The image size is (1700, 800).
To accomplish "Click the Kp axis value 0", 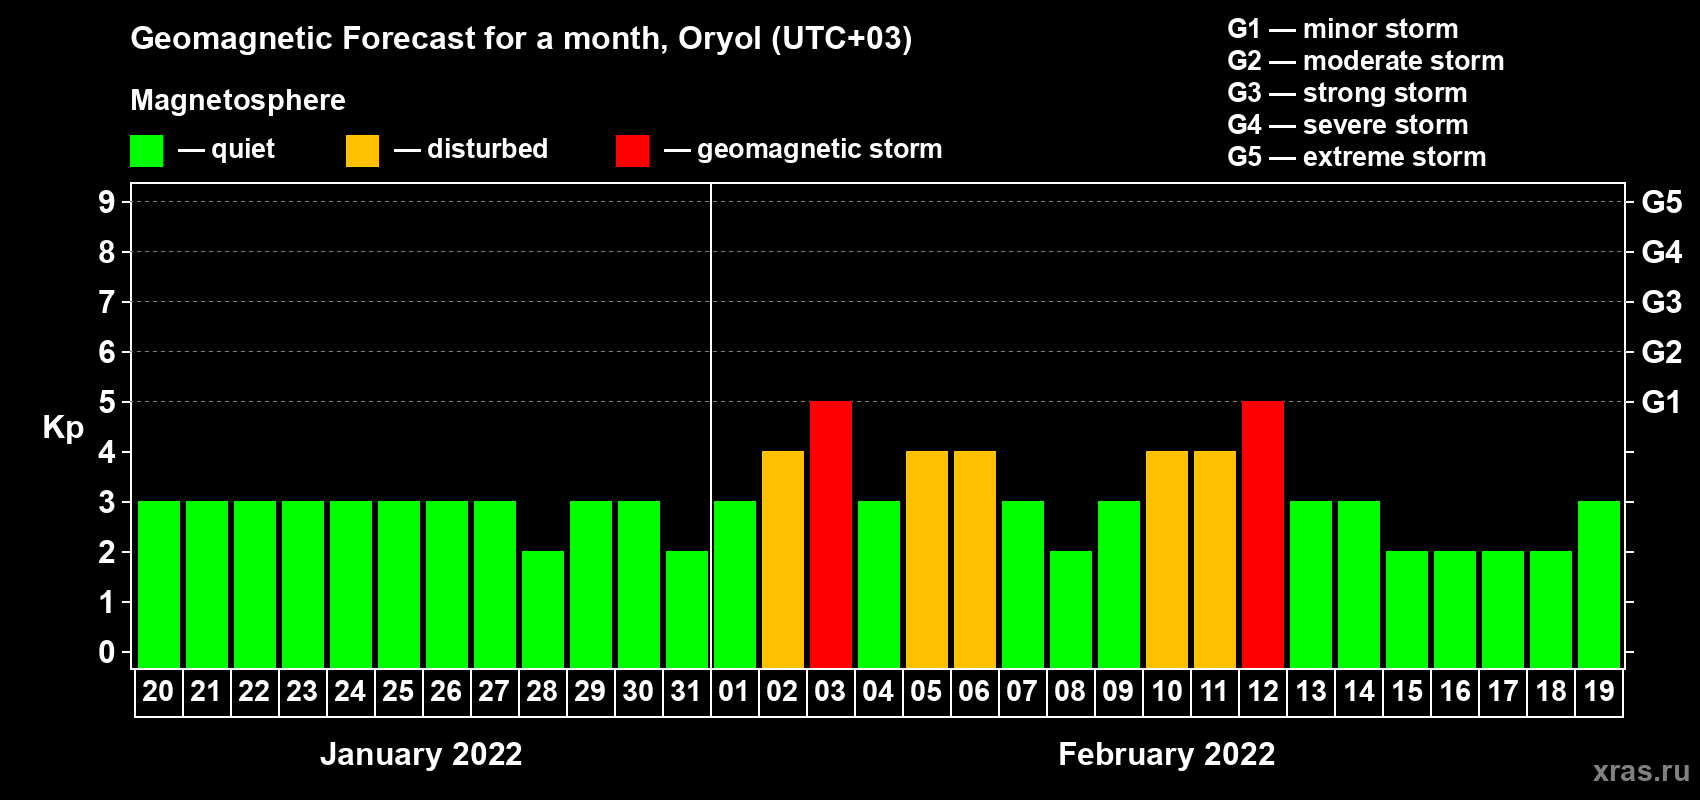I will [107, 652].
